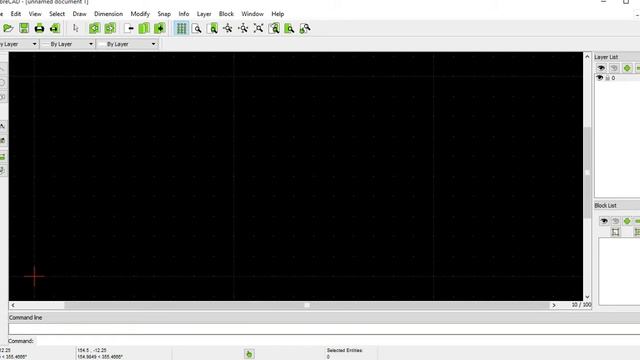
Task: Click the vertical scrollbar thumb
Action: (587, 172)
